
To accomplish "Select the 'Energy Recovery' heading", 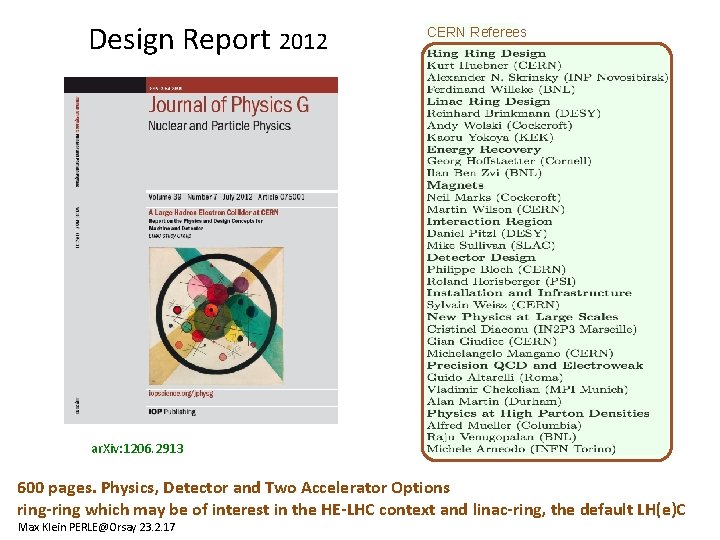I will pos(484,149).
